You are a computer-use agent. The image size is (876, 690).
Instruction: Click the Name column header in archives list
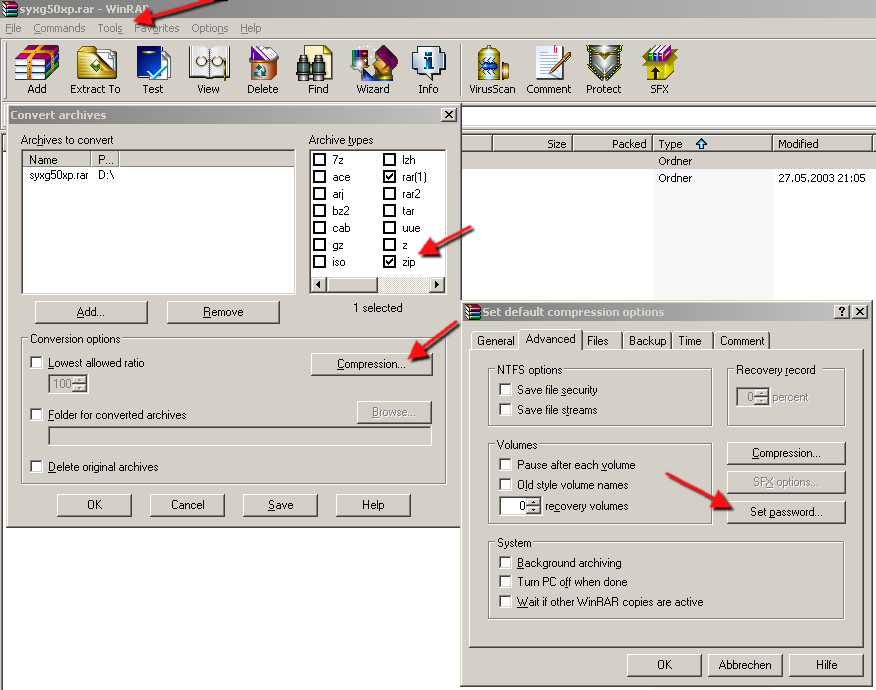(58, 160)
